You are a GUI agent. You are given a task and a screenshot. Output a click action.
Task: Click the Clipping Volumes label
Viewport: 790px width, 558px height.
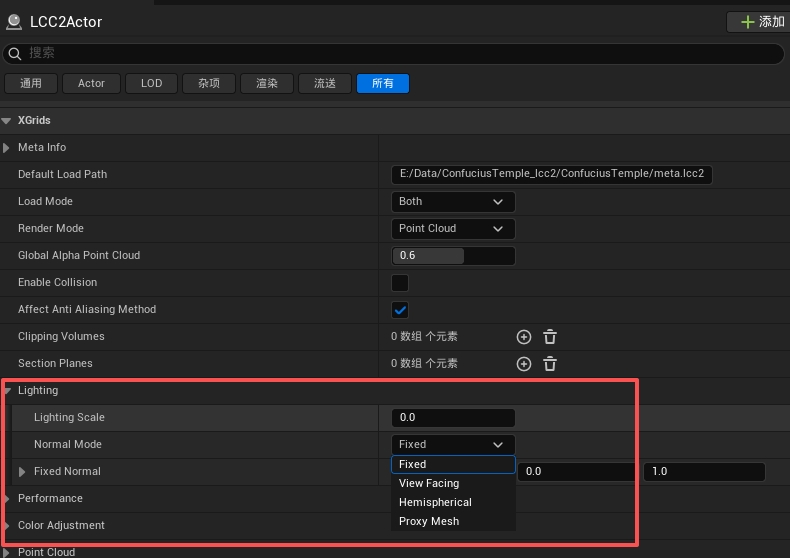[61, 336]
